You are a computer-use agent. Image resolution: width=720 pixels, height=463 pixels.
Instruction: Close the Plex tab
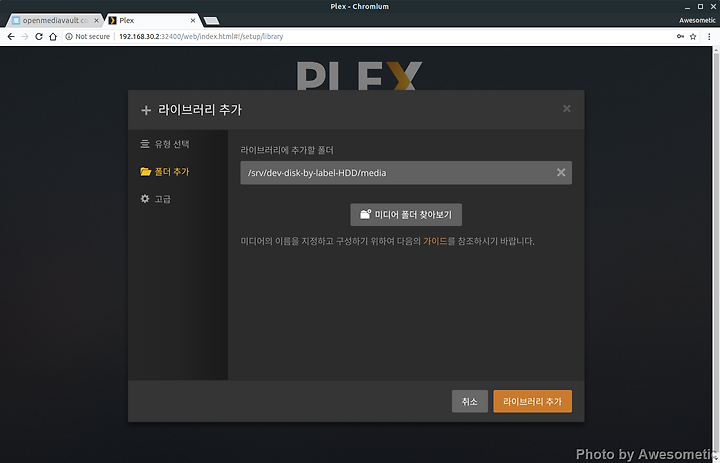click(x=193, y=20)
